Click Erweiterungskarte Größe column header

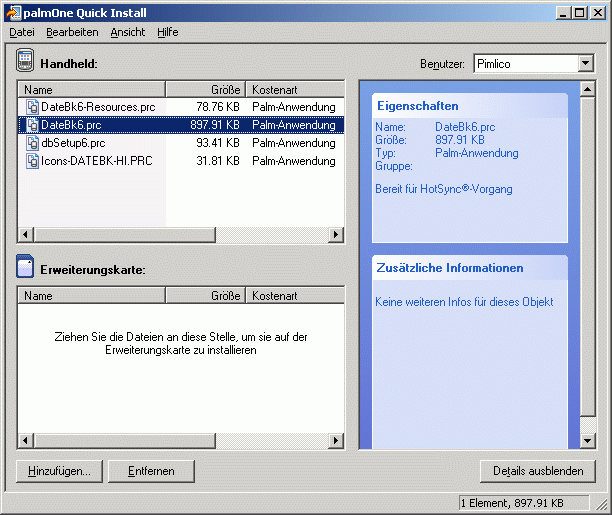click(206, 296)
